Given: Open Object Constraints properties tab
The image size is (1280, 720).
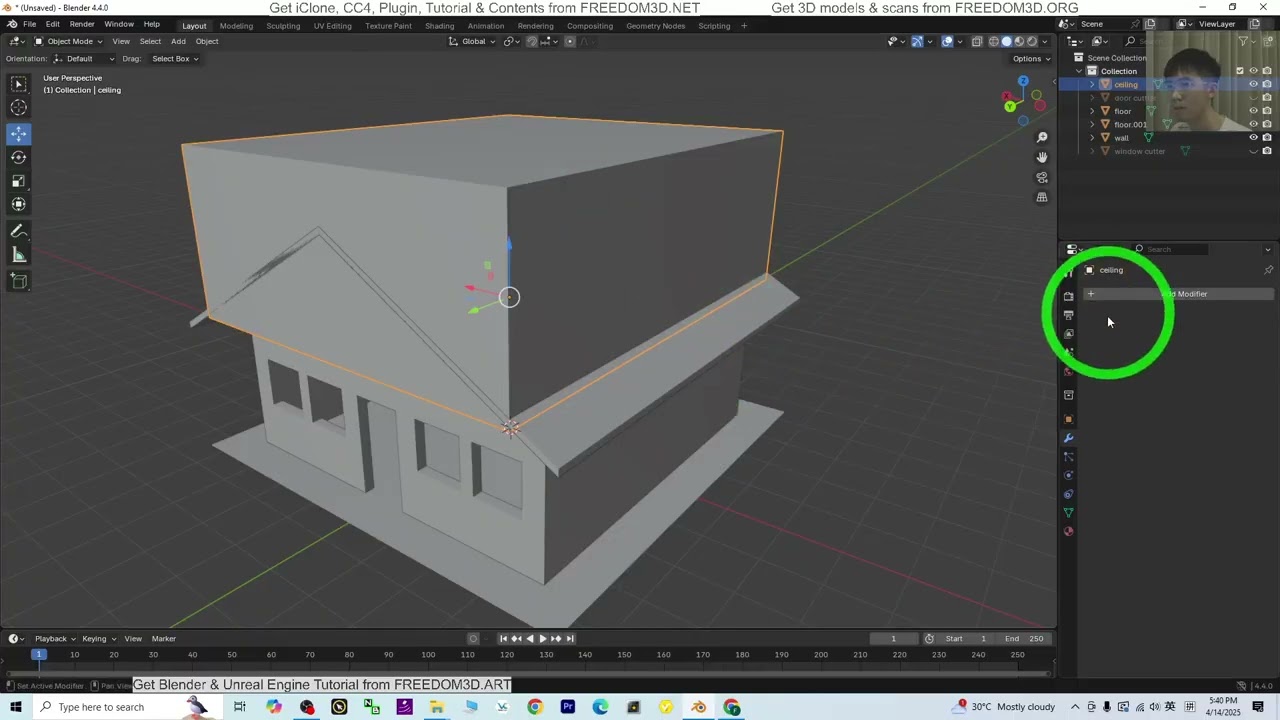Looking at the screenshot, I should 1068,494.
